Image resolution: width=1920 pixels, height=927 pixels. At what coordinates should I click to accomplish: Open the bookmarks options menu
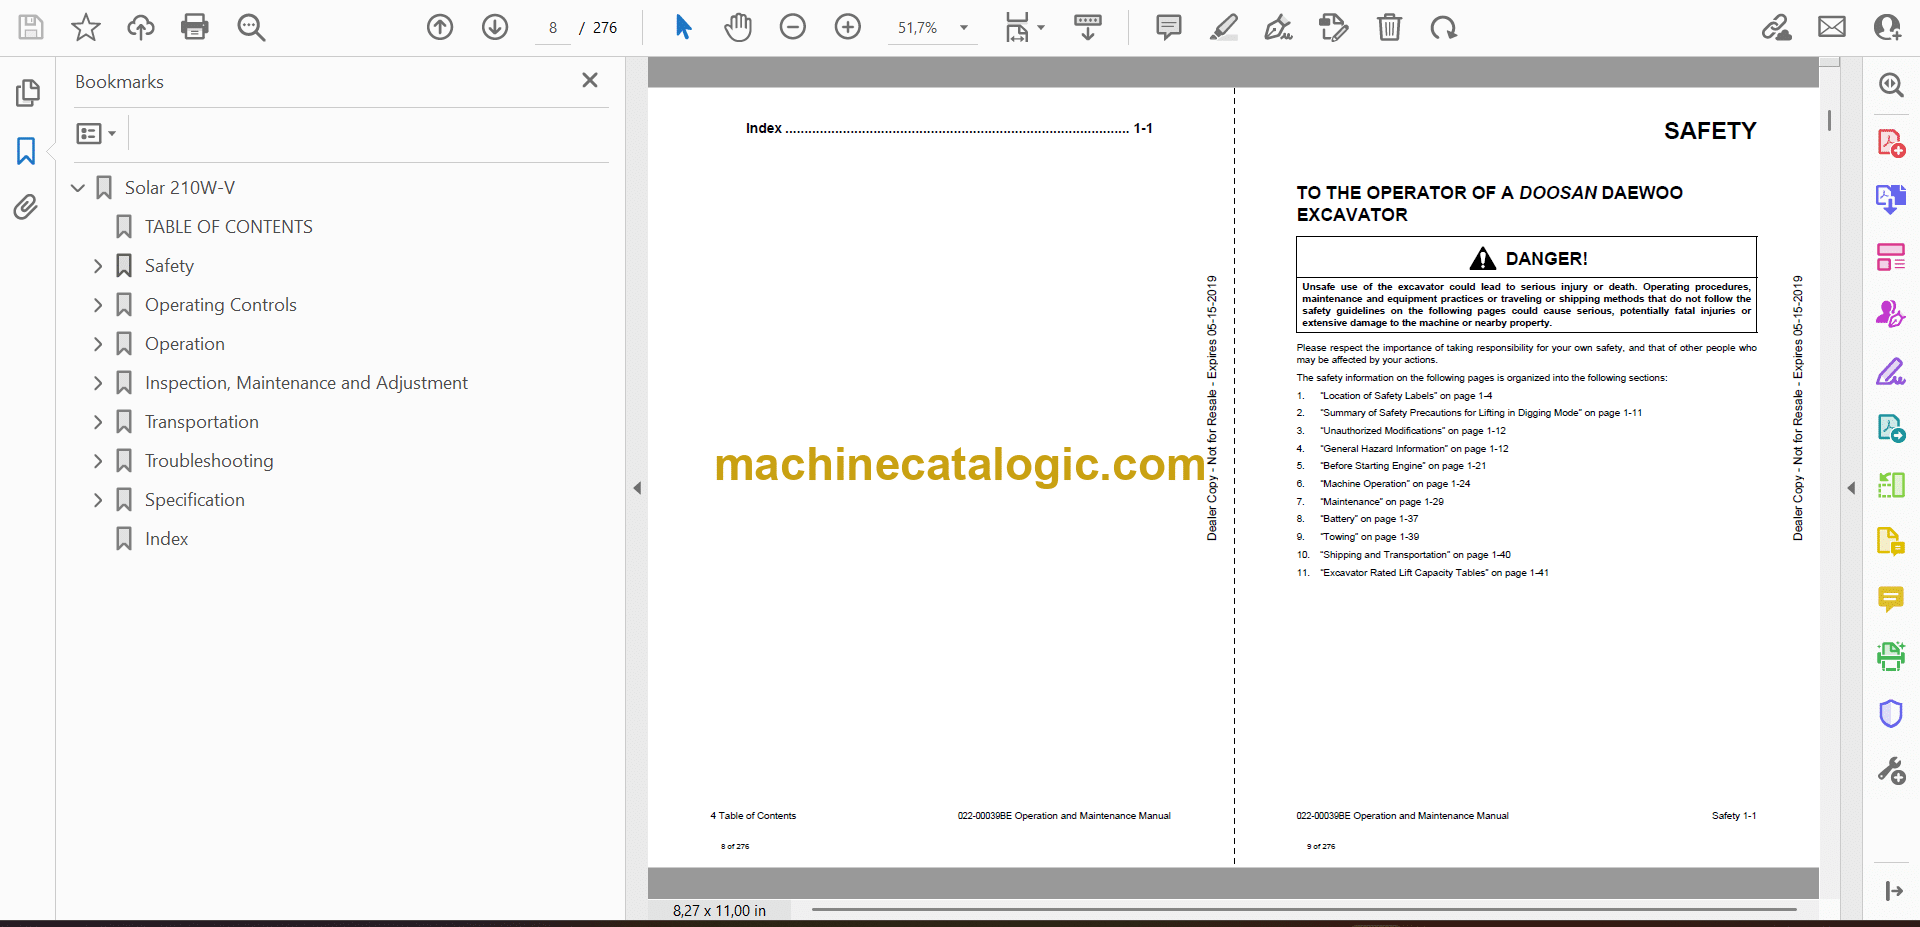pyautogui.click(x=96, y=133)
